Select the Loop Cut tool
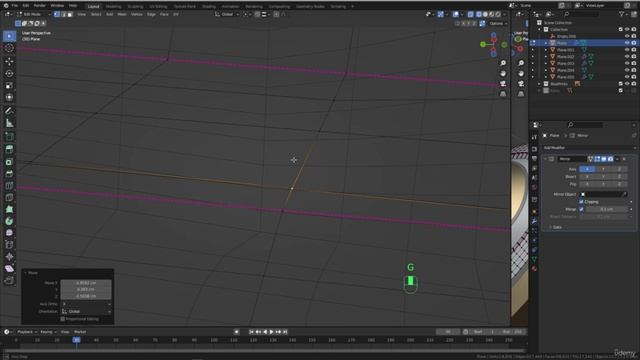Viewport: 640px width, 360px height. 9,186
